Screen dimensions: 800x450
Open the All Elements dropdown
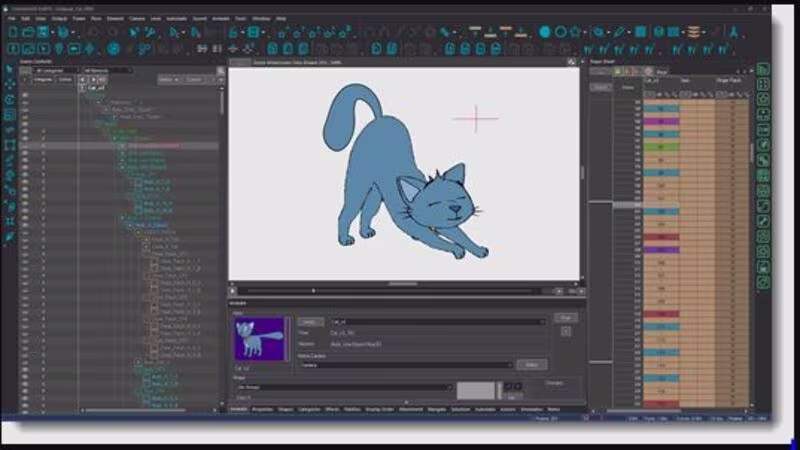pyautogui.click(x=107, y=71)
